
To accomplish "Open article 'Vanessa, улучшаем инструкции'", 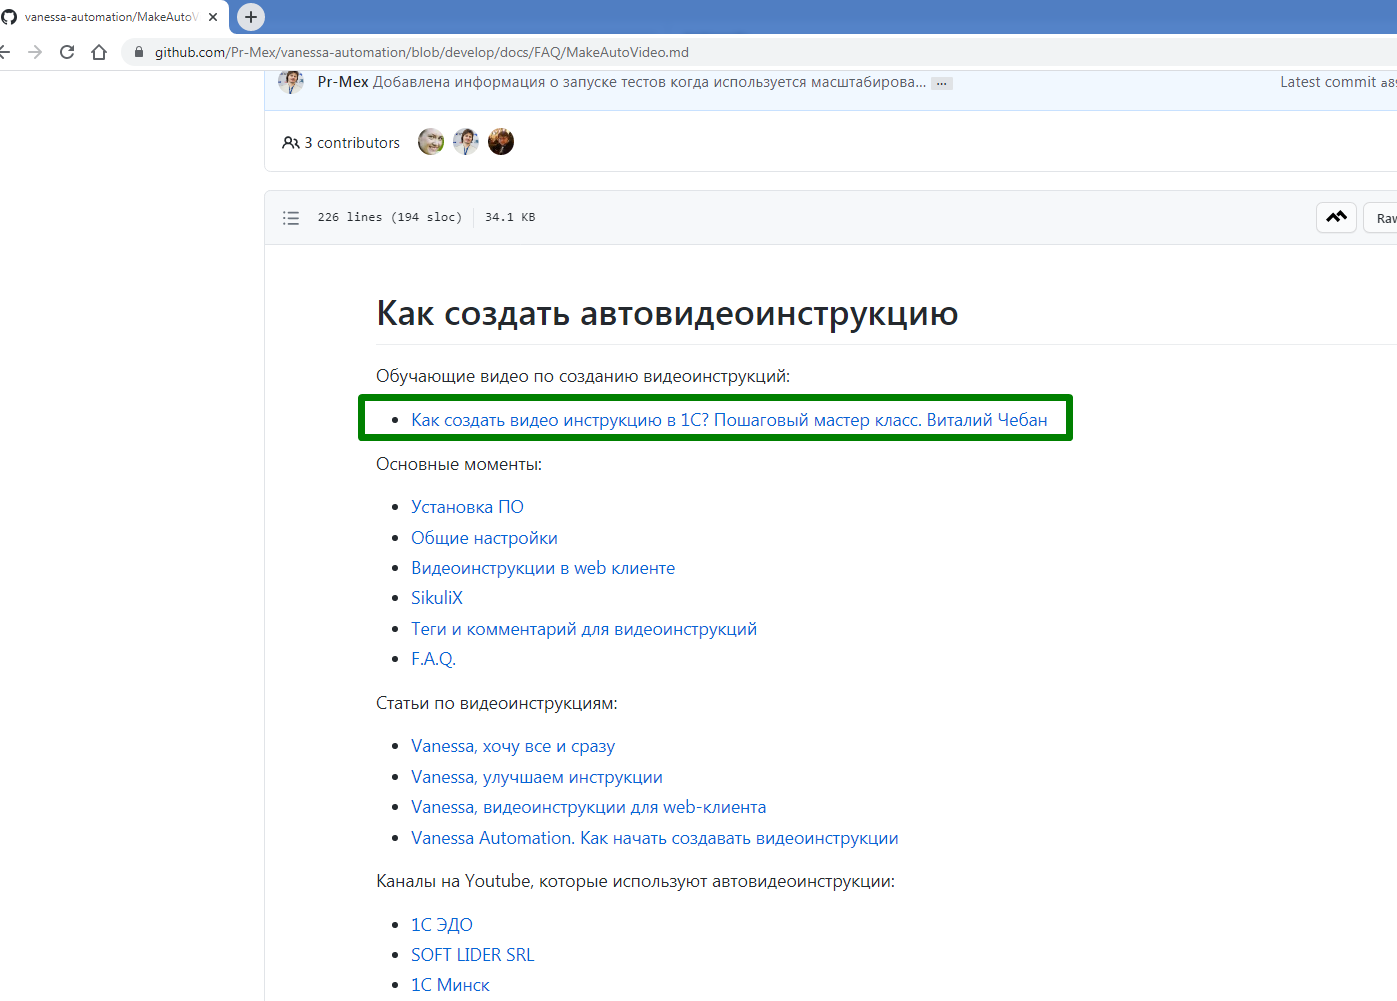I will [x=537, y=777].
